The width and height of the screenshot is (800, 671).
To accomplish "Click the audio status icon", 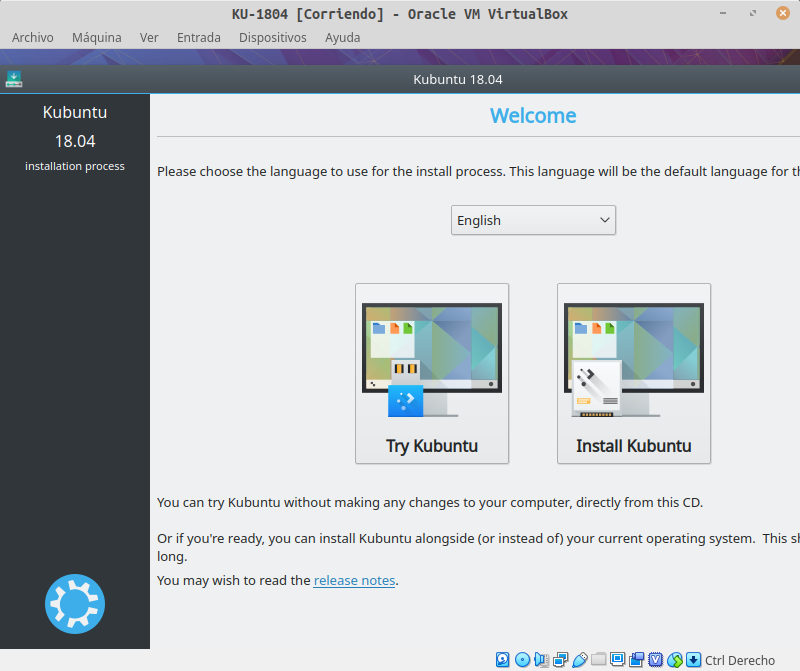I will 541,659.
